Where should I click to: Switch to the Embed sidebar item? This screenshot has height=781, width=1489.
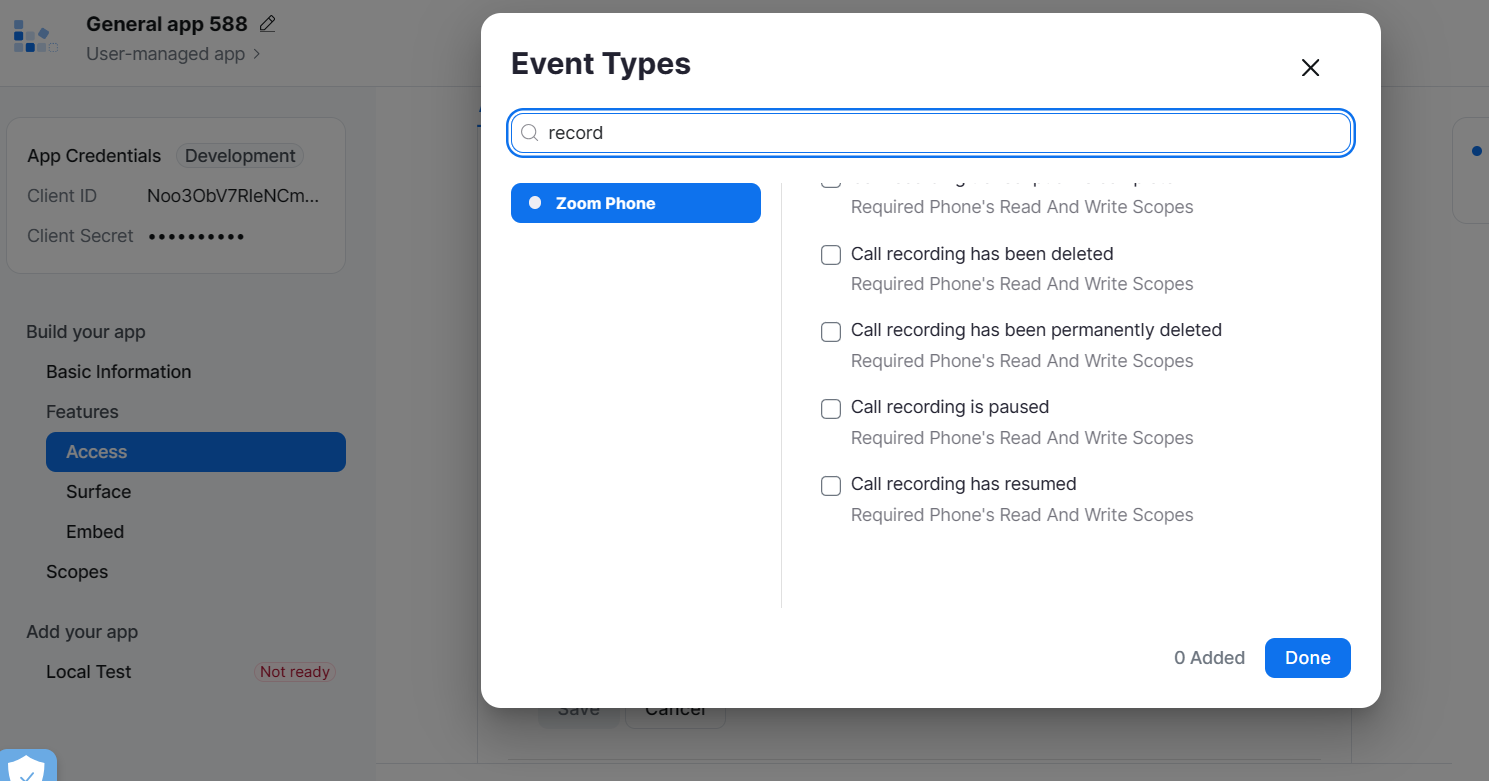tap(95, 532)
